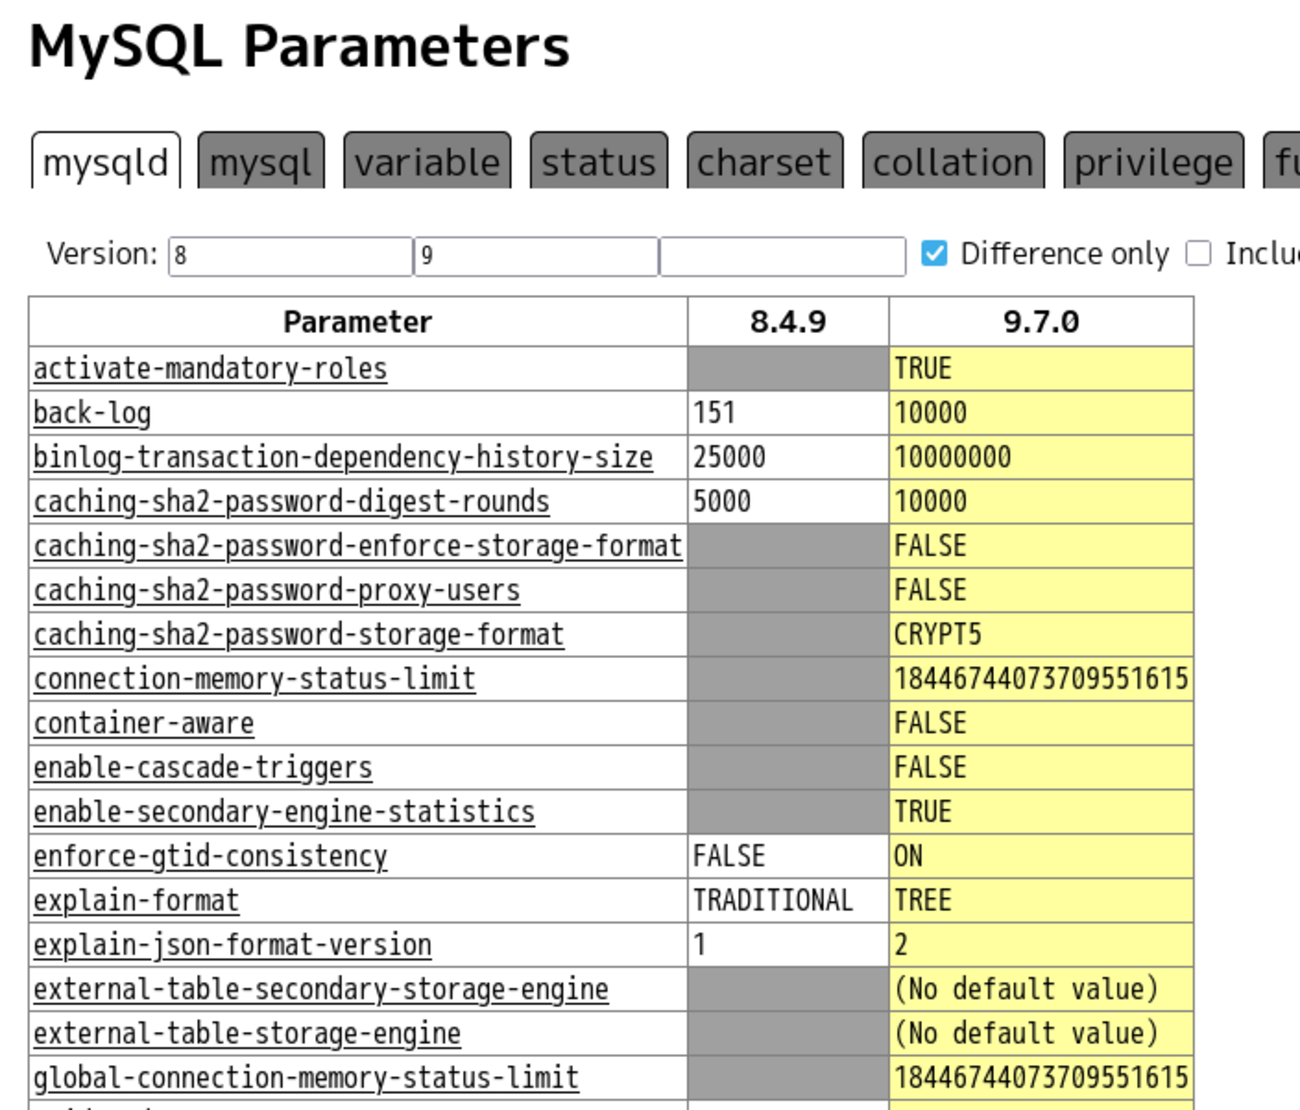Select the charset tab

point(764,161)
